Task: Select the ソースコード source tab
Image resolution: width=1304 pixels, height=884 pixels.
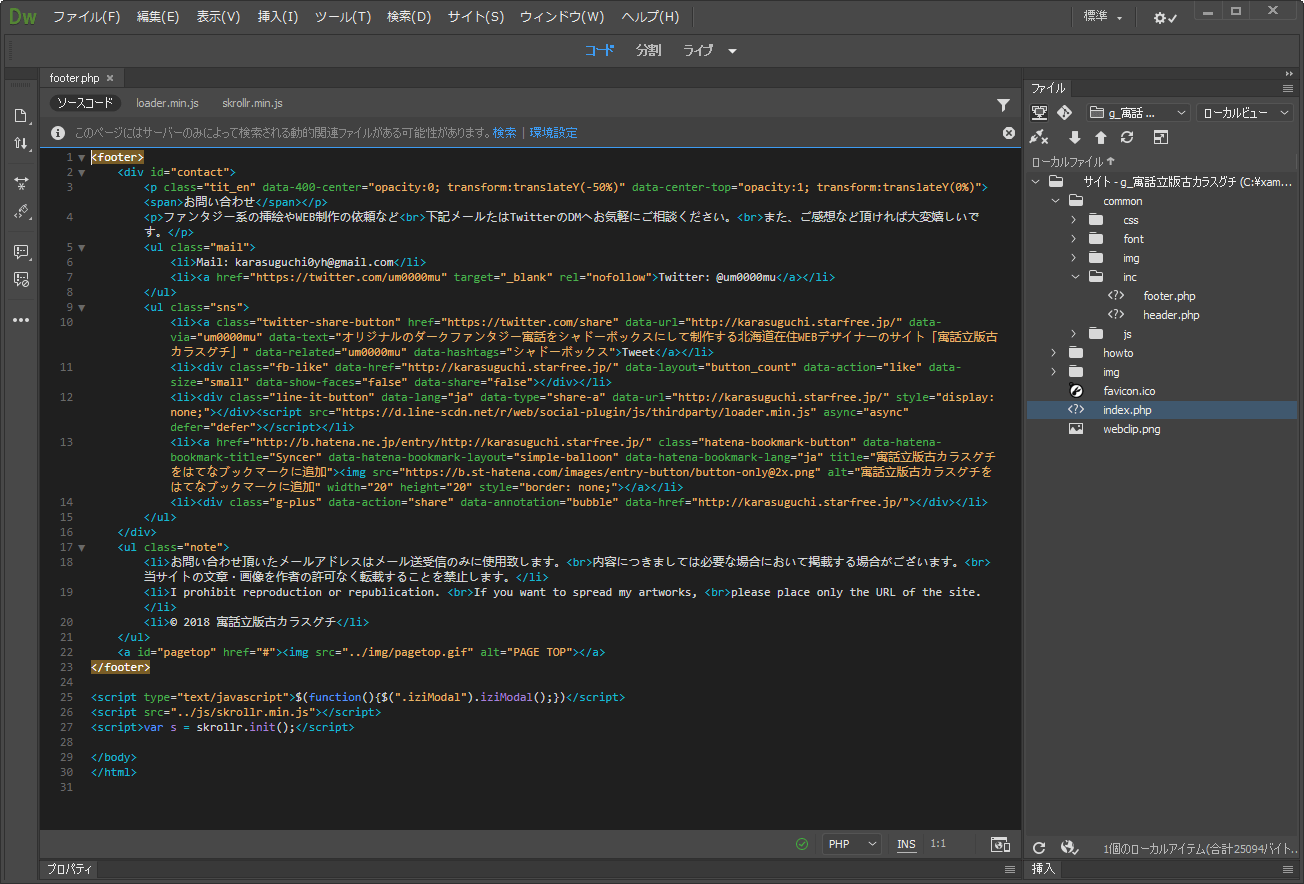Action: [85, 103]
